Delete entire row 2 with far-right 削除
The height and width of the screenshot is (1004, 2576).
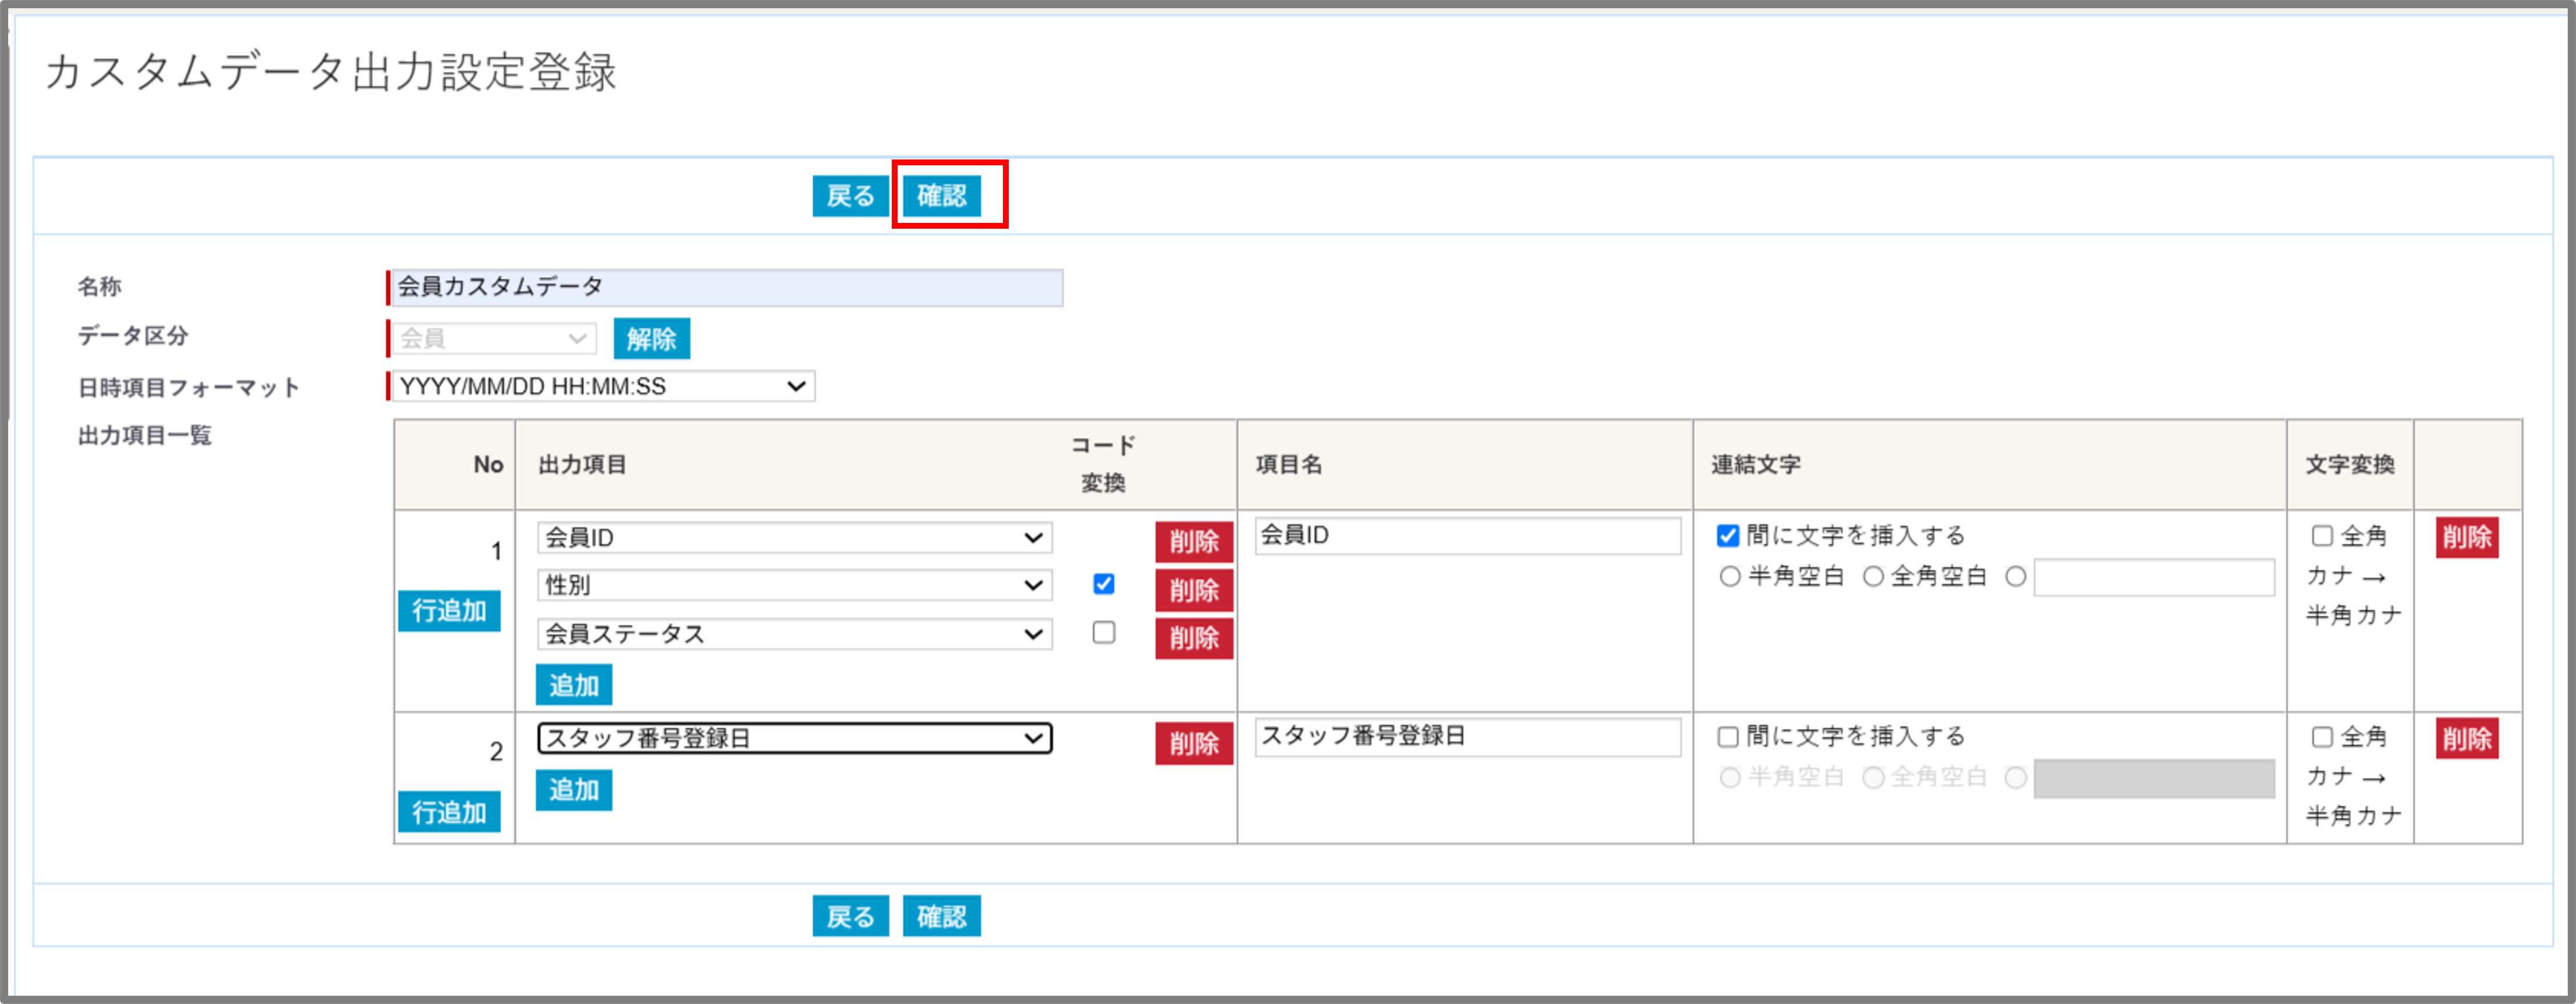2466,738
